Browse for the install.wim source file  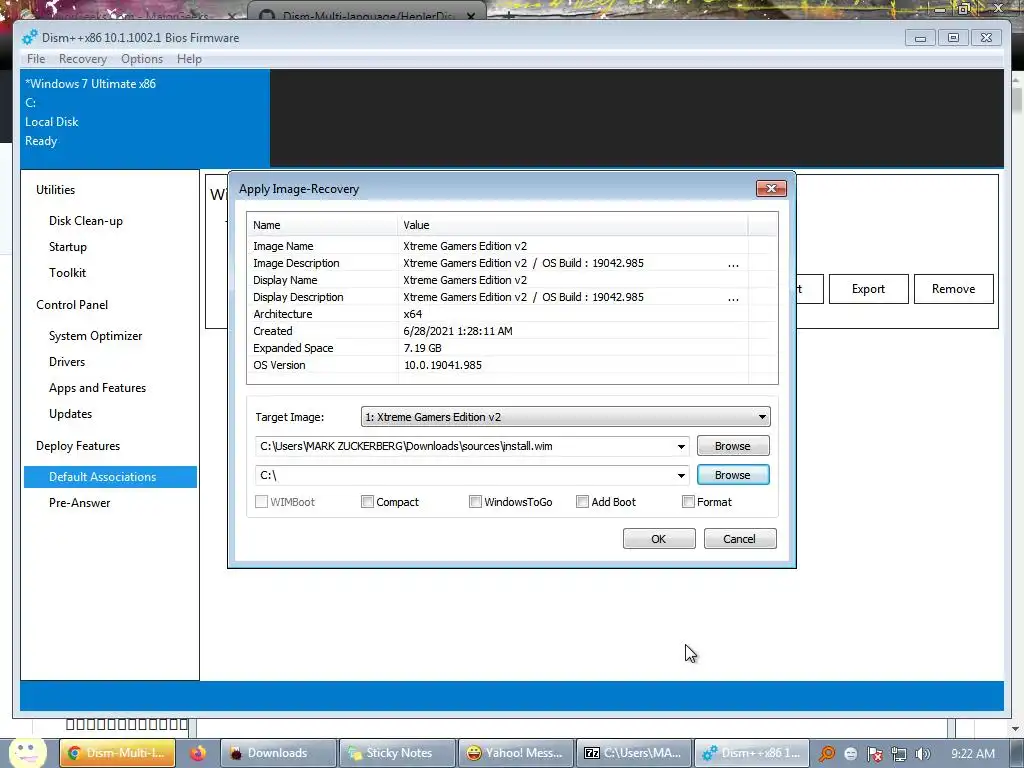pyautogui.click(x=733, y=446)
